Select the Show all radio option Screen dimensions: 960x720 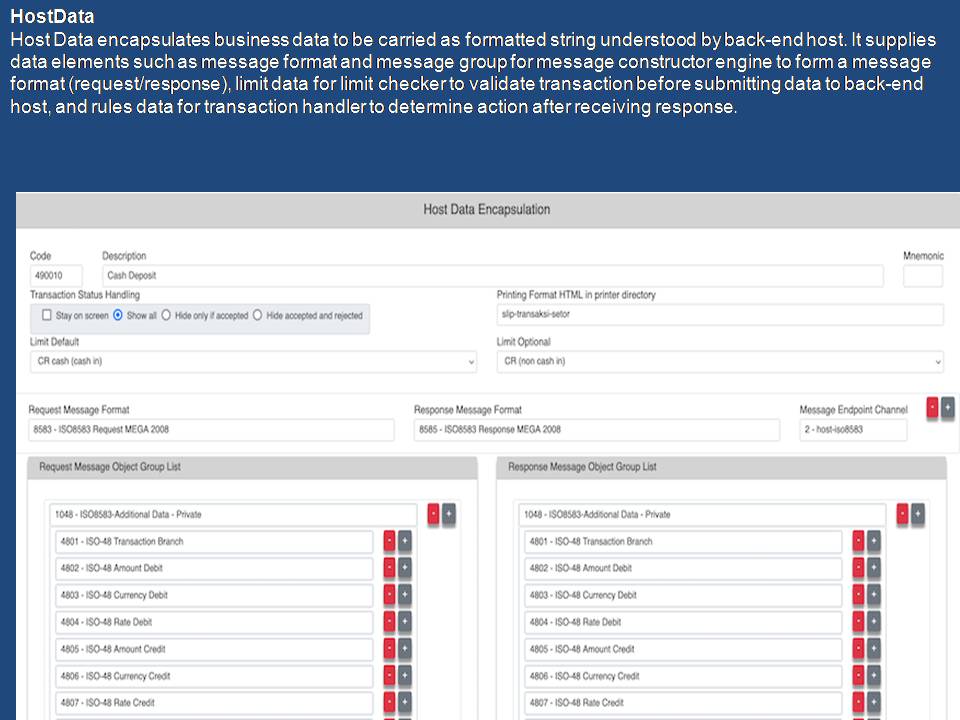click(118, 316)
